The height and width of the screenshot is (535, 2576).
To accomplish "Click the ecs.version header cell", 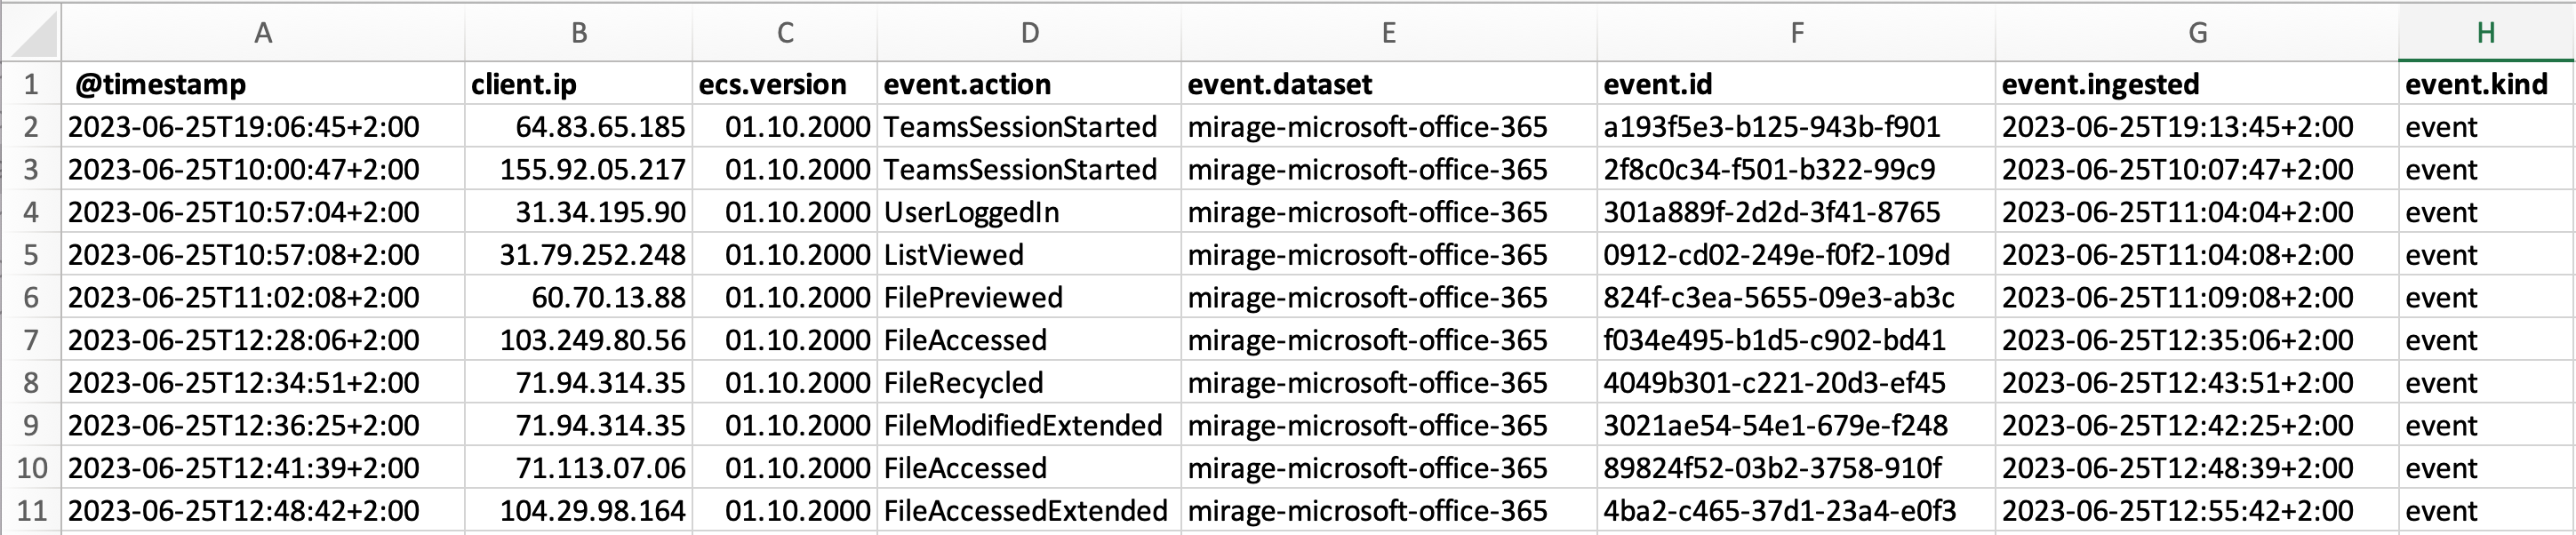I will 785,84.
